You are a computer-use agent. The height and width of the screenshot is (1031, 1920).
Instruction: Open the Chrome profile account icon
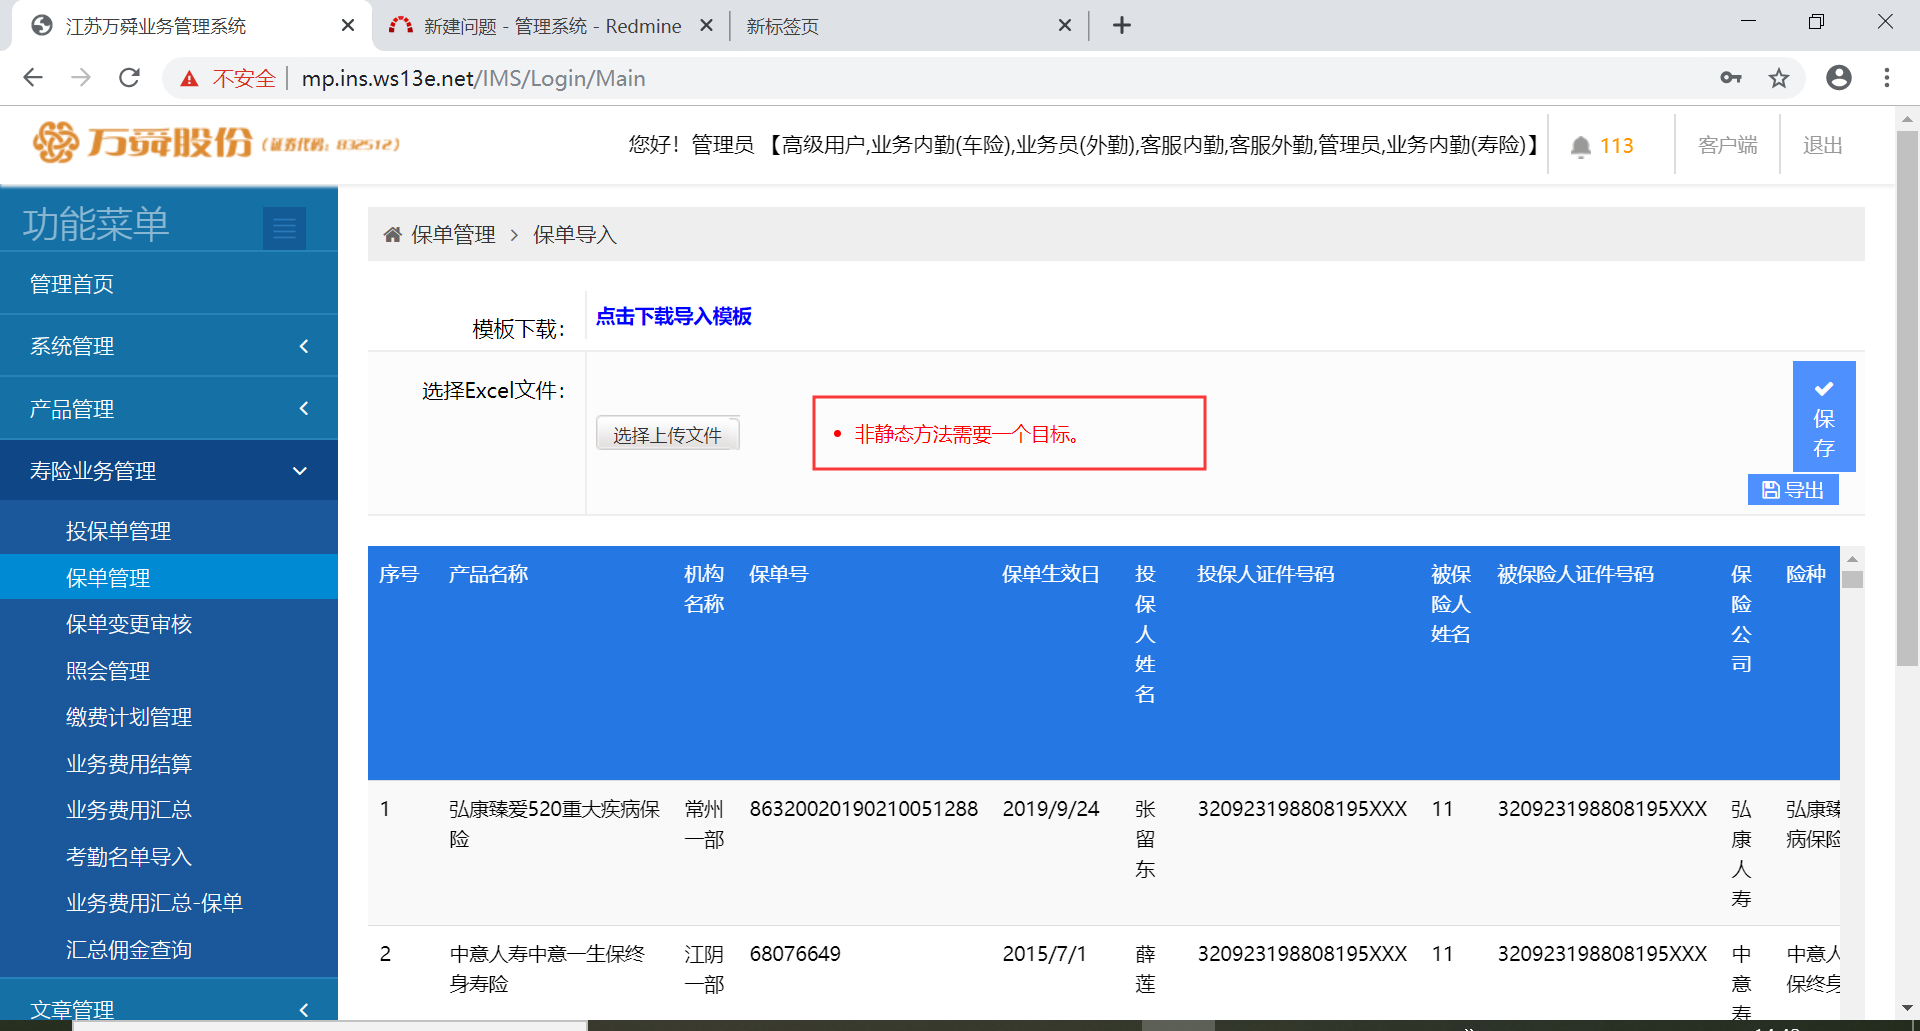coord(1838,78)
